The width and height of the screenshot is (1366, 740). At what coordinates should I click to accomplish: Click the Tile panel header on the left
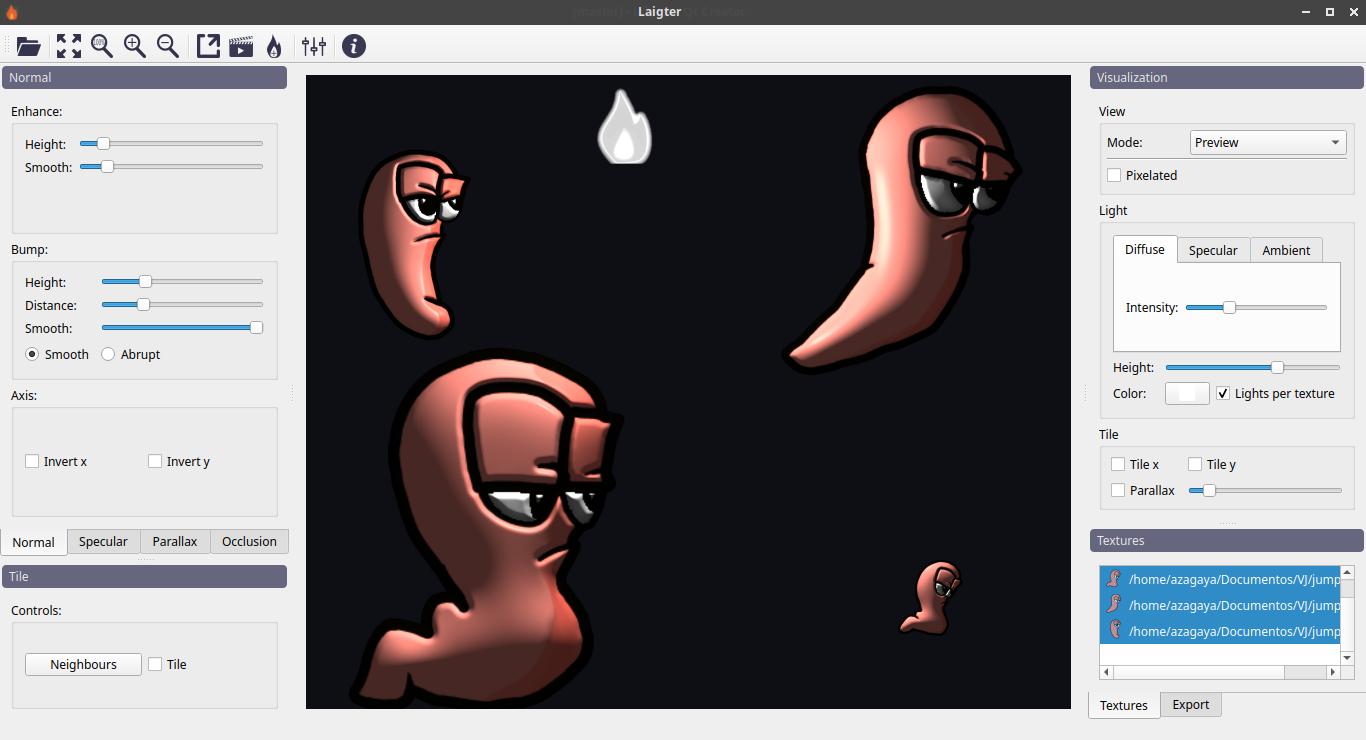[144, 576]
